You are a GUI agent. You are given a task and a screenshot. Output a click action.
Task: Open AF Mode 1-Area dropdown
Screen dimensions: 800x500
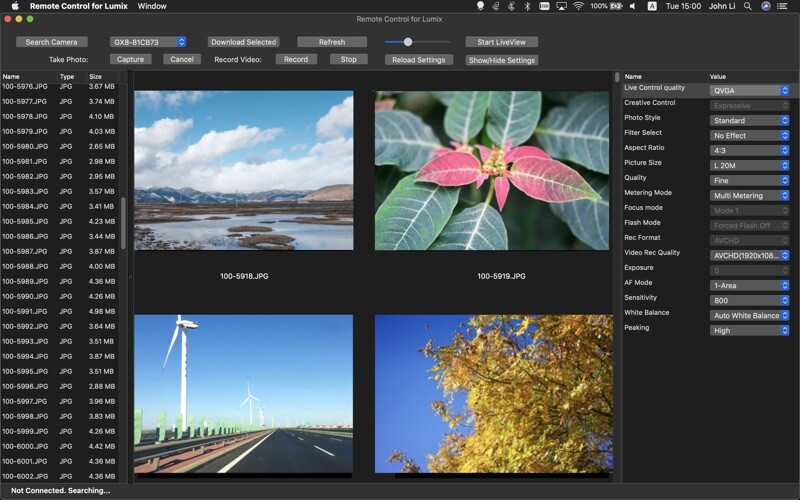coord(749,285)
